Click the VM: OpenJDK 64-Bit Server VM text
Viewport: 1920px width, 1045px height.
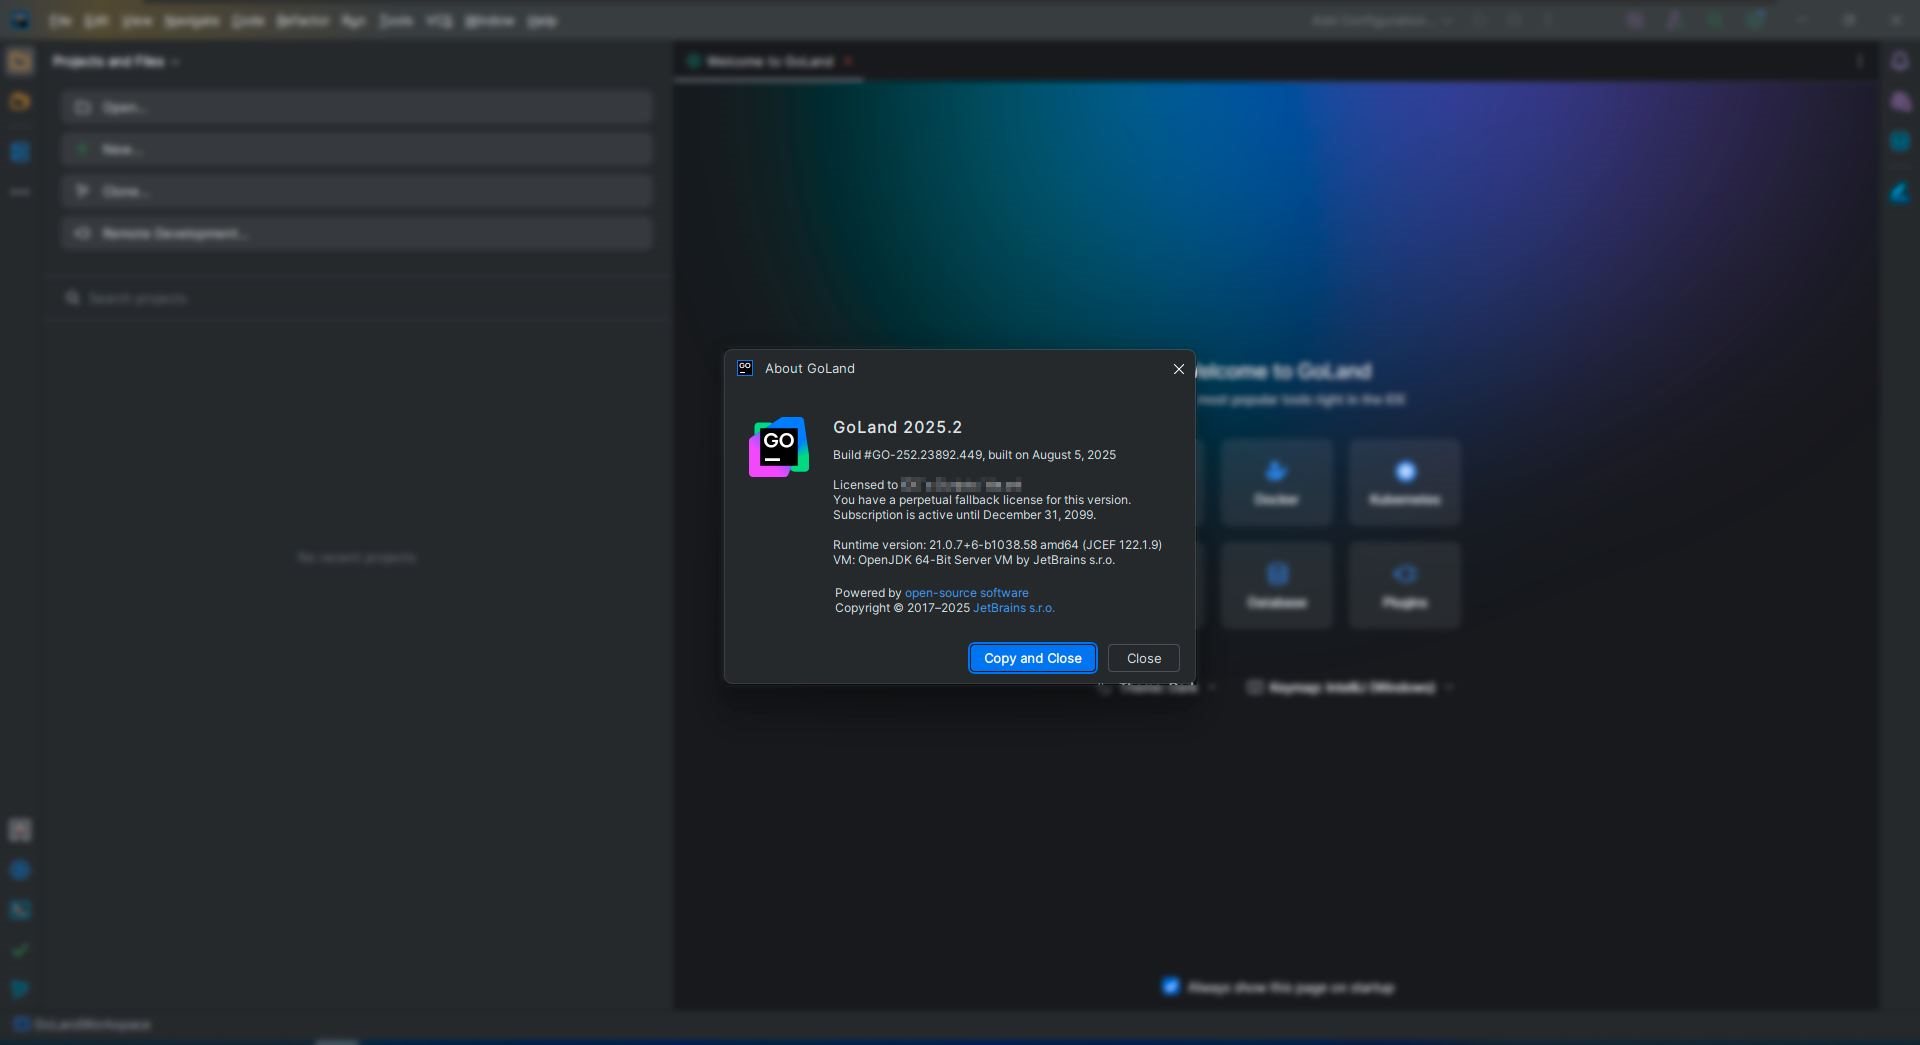pyautogui.click(x=973, y=560)
